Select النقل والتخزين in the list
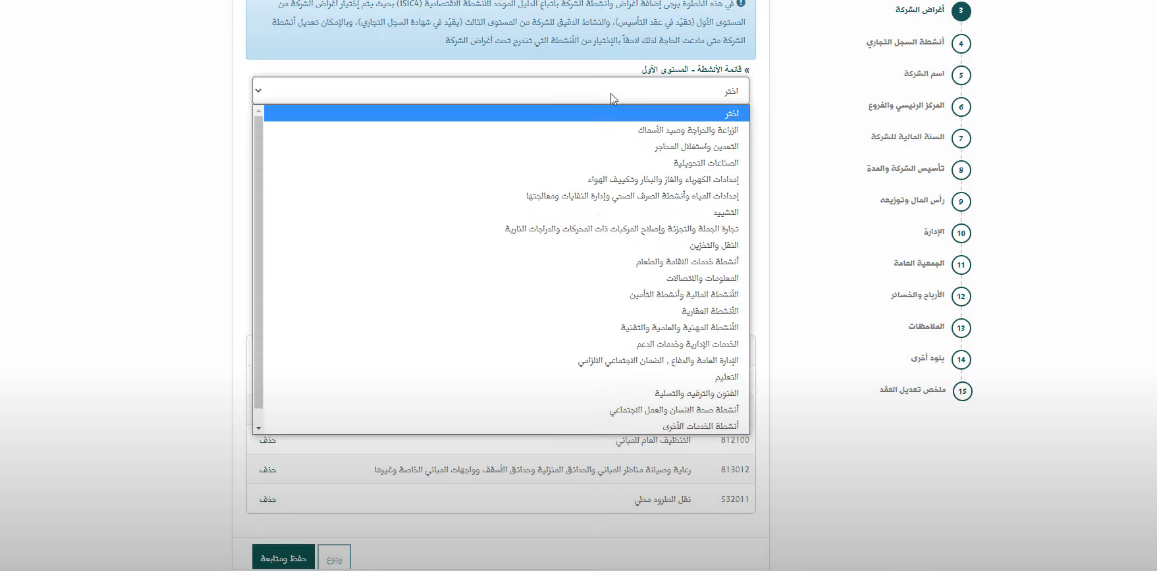This screenshot has width=1157, height=571. point(506,245)
